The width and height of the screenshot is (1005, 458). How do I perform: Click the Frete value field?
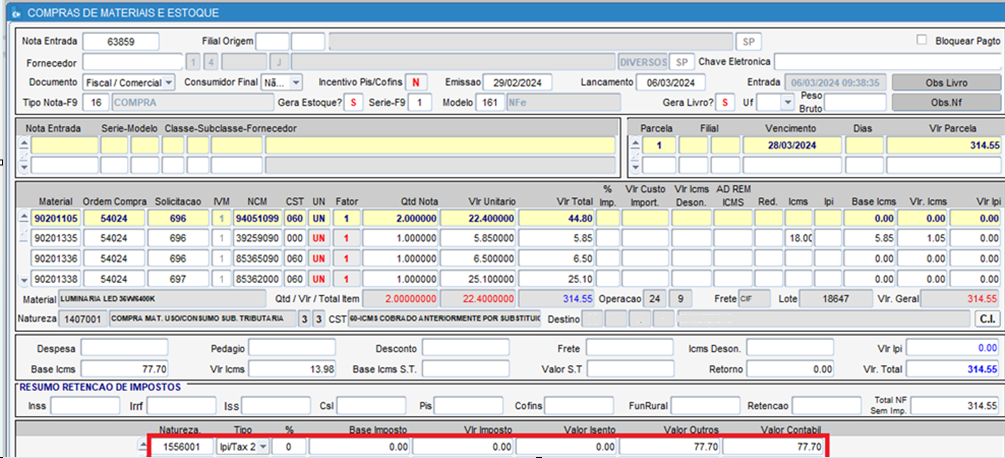click(x=630, y=348)
